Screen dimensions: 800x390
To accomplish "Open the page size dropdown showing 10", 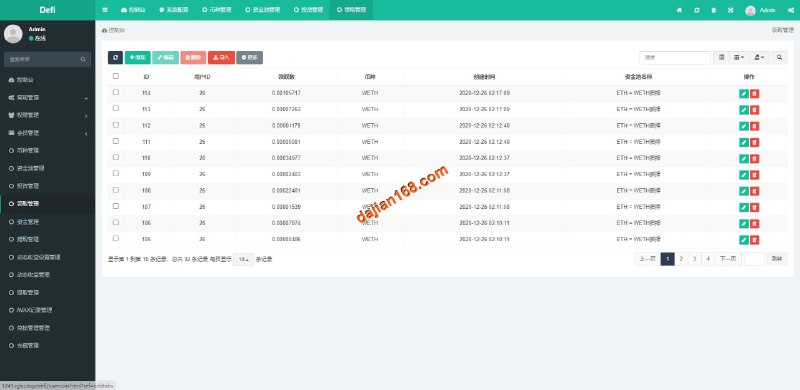I will (x=243, y=259).
